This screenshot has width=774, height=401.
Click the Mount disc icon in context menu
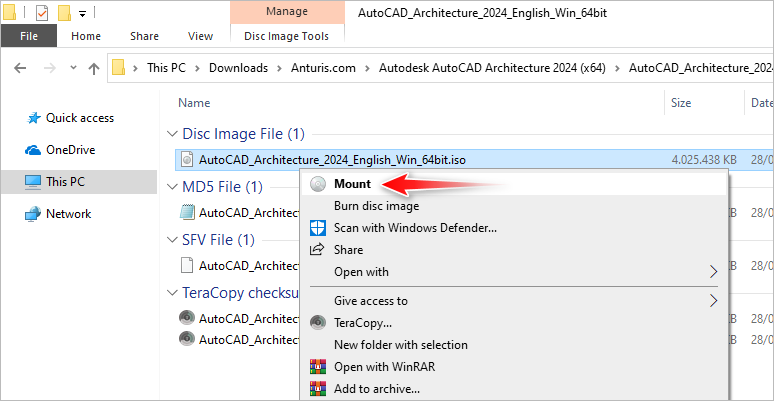(x=318, y=184)
